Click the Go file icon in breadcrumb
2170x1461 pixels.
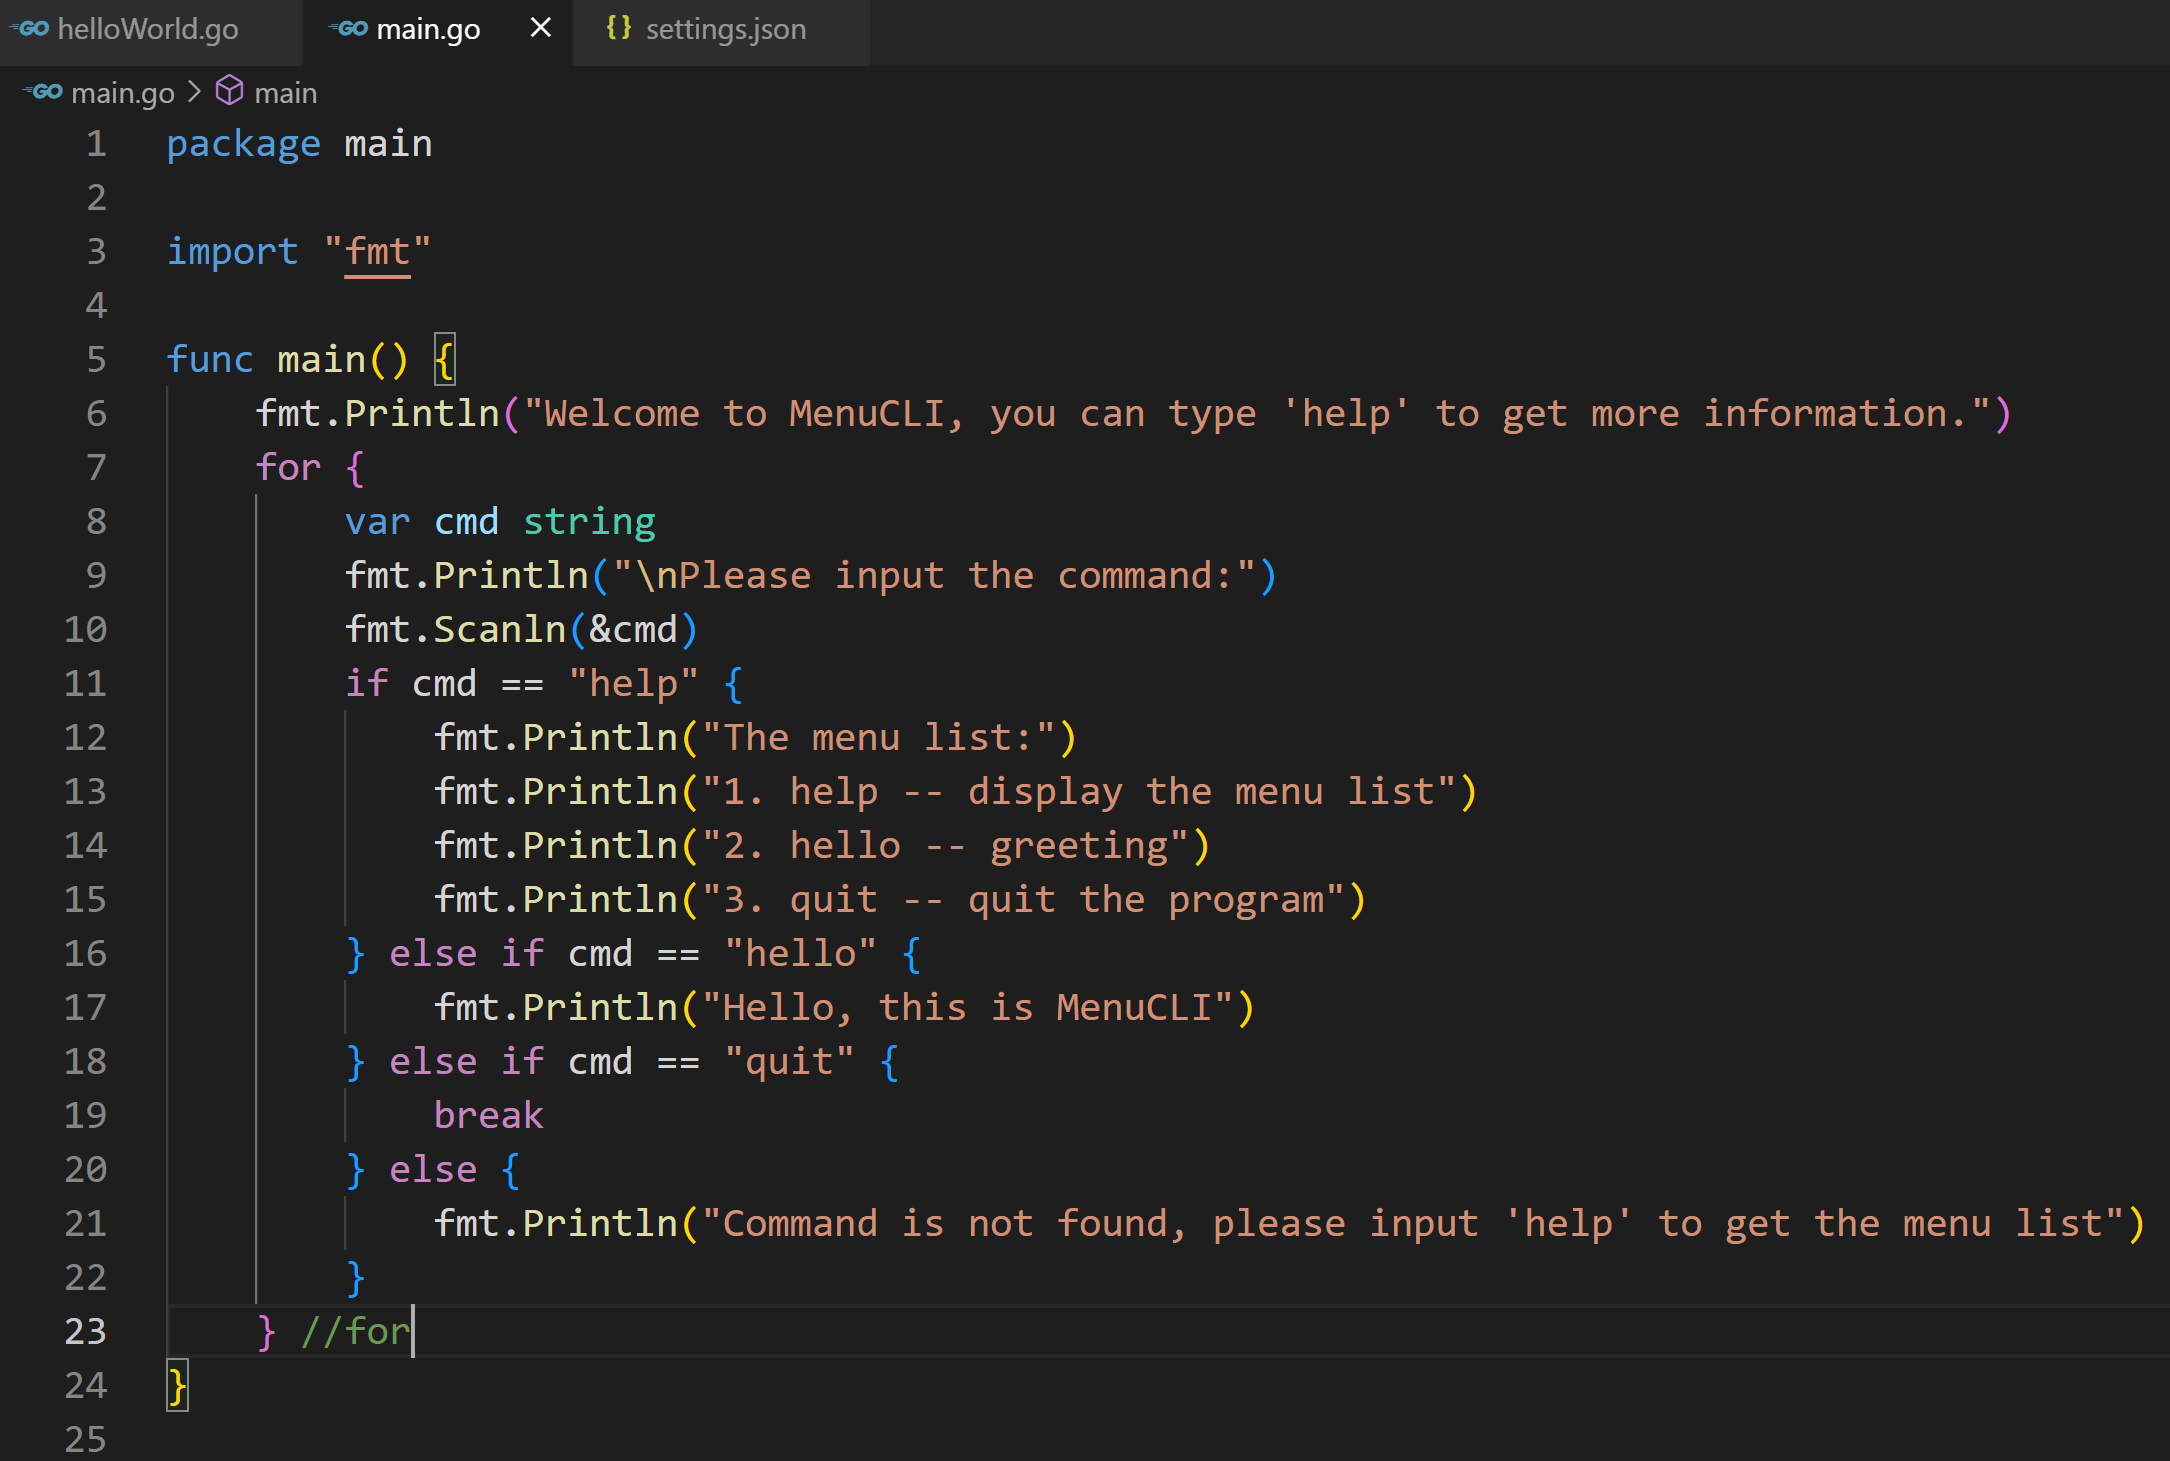pos(44,92)
